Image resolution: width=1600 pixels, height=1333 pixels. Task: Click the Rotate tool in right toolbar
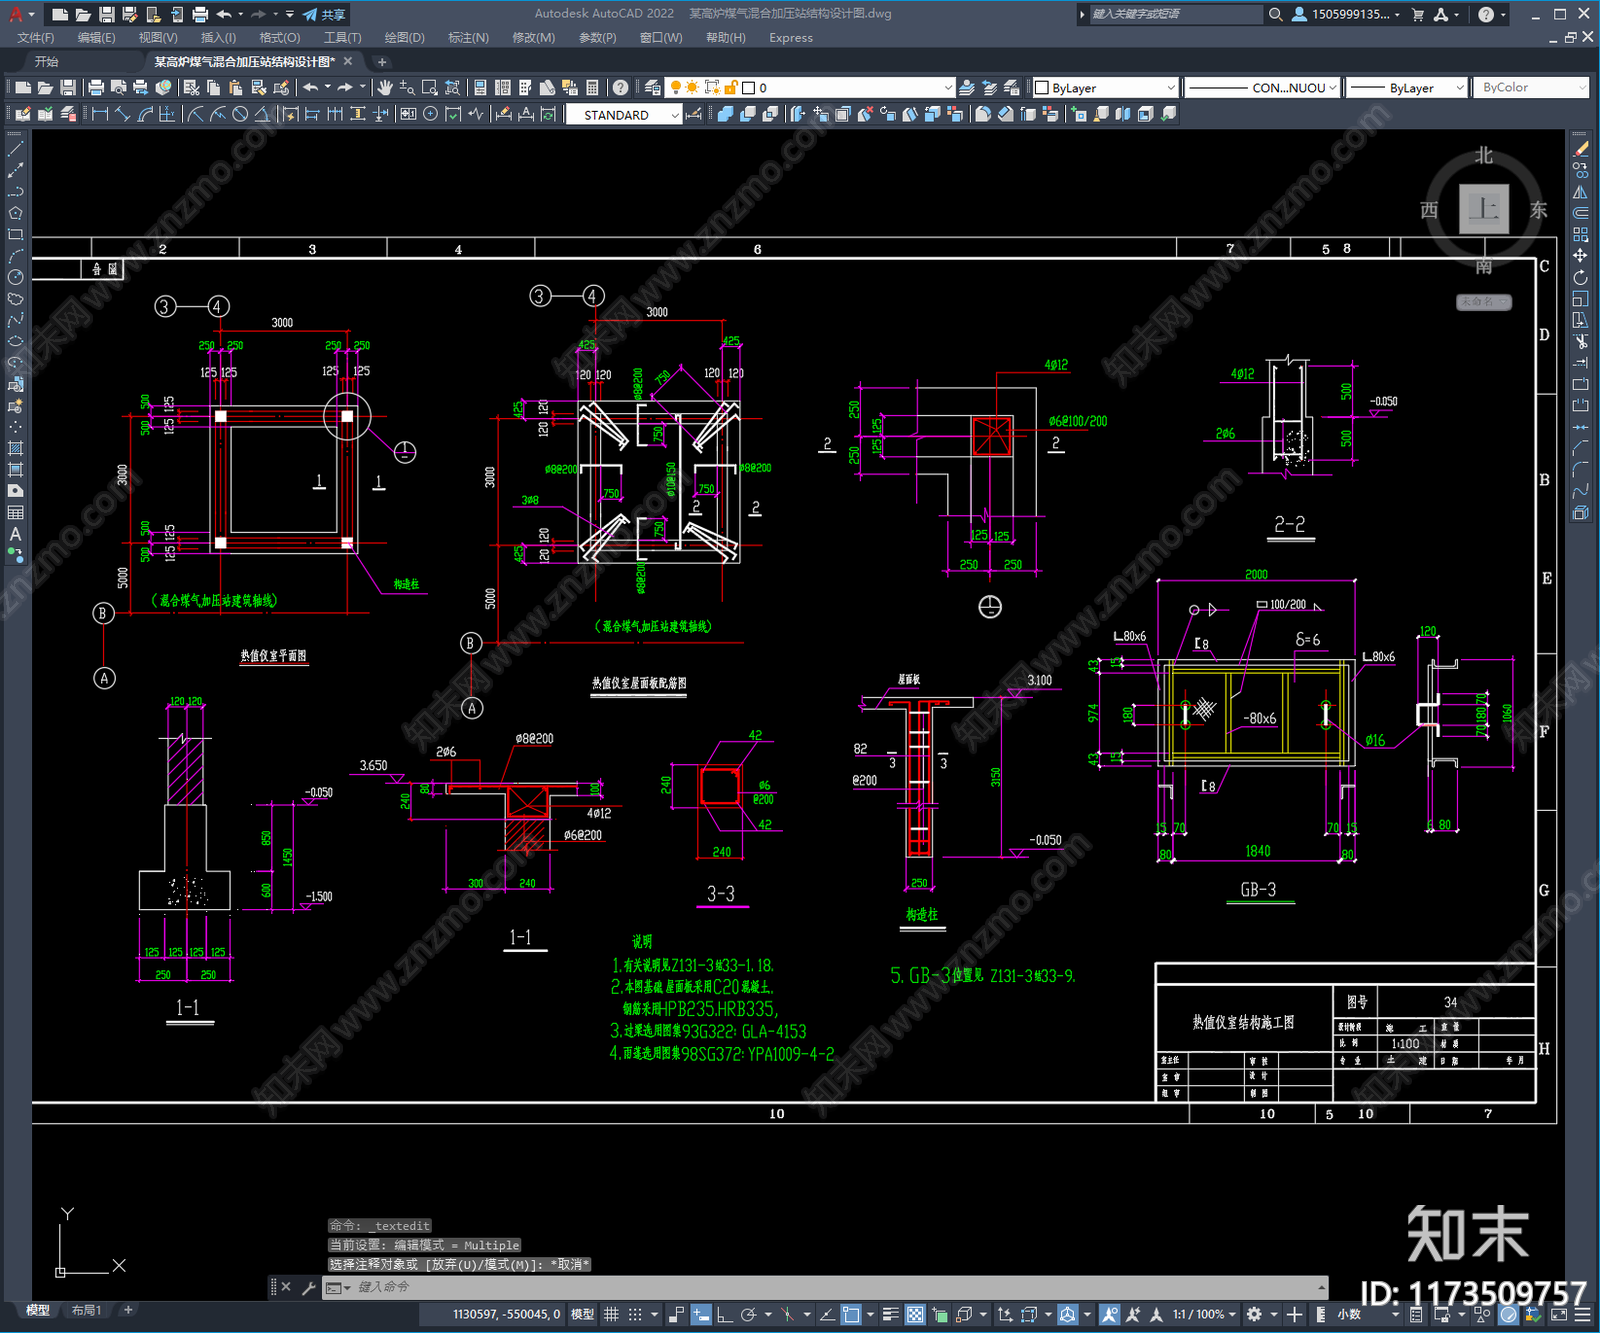coord(1581,277)
